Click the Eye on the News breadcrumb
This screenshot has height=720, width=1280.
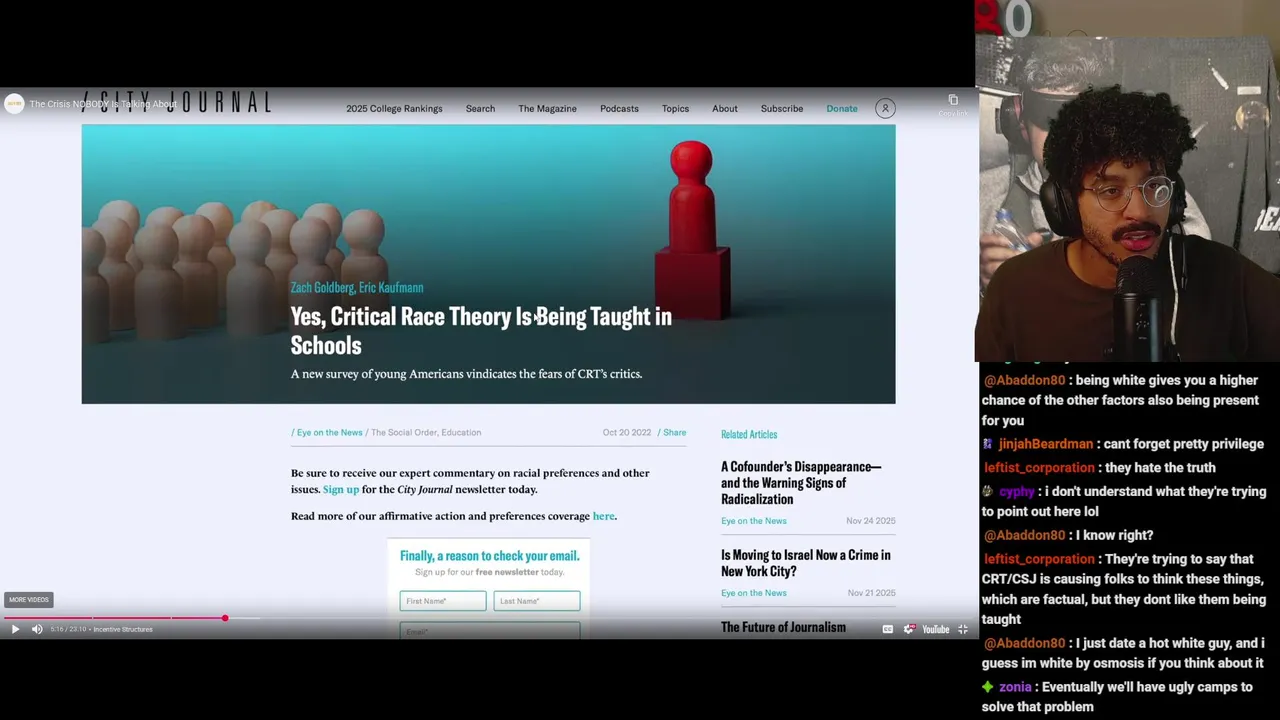329,432
